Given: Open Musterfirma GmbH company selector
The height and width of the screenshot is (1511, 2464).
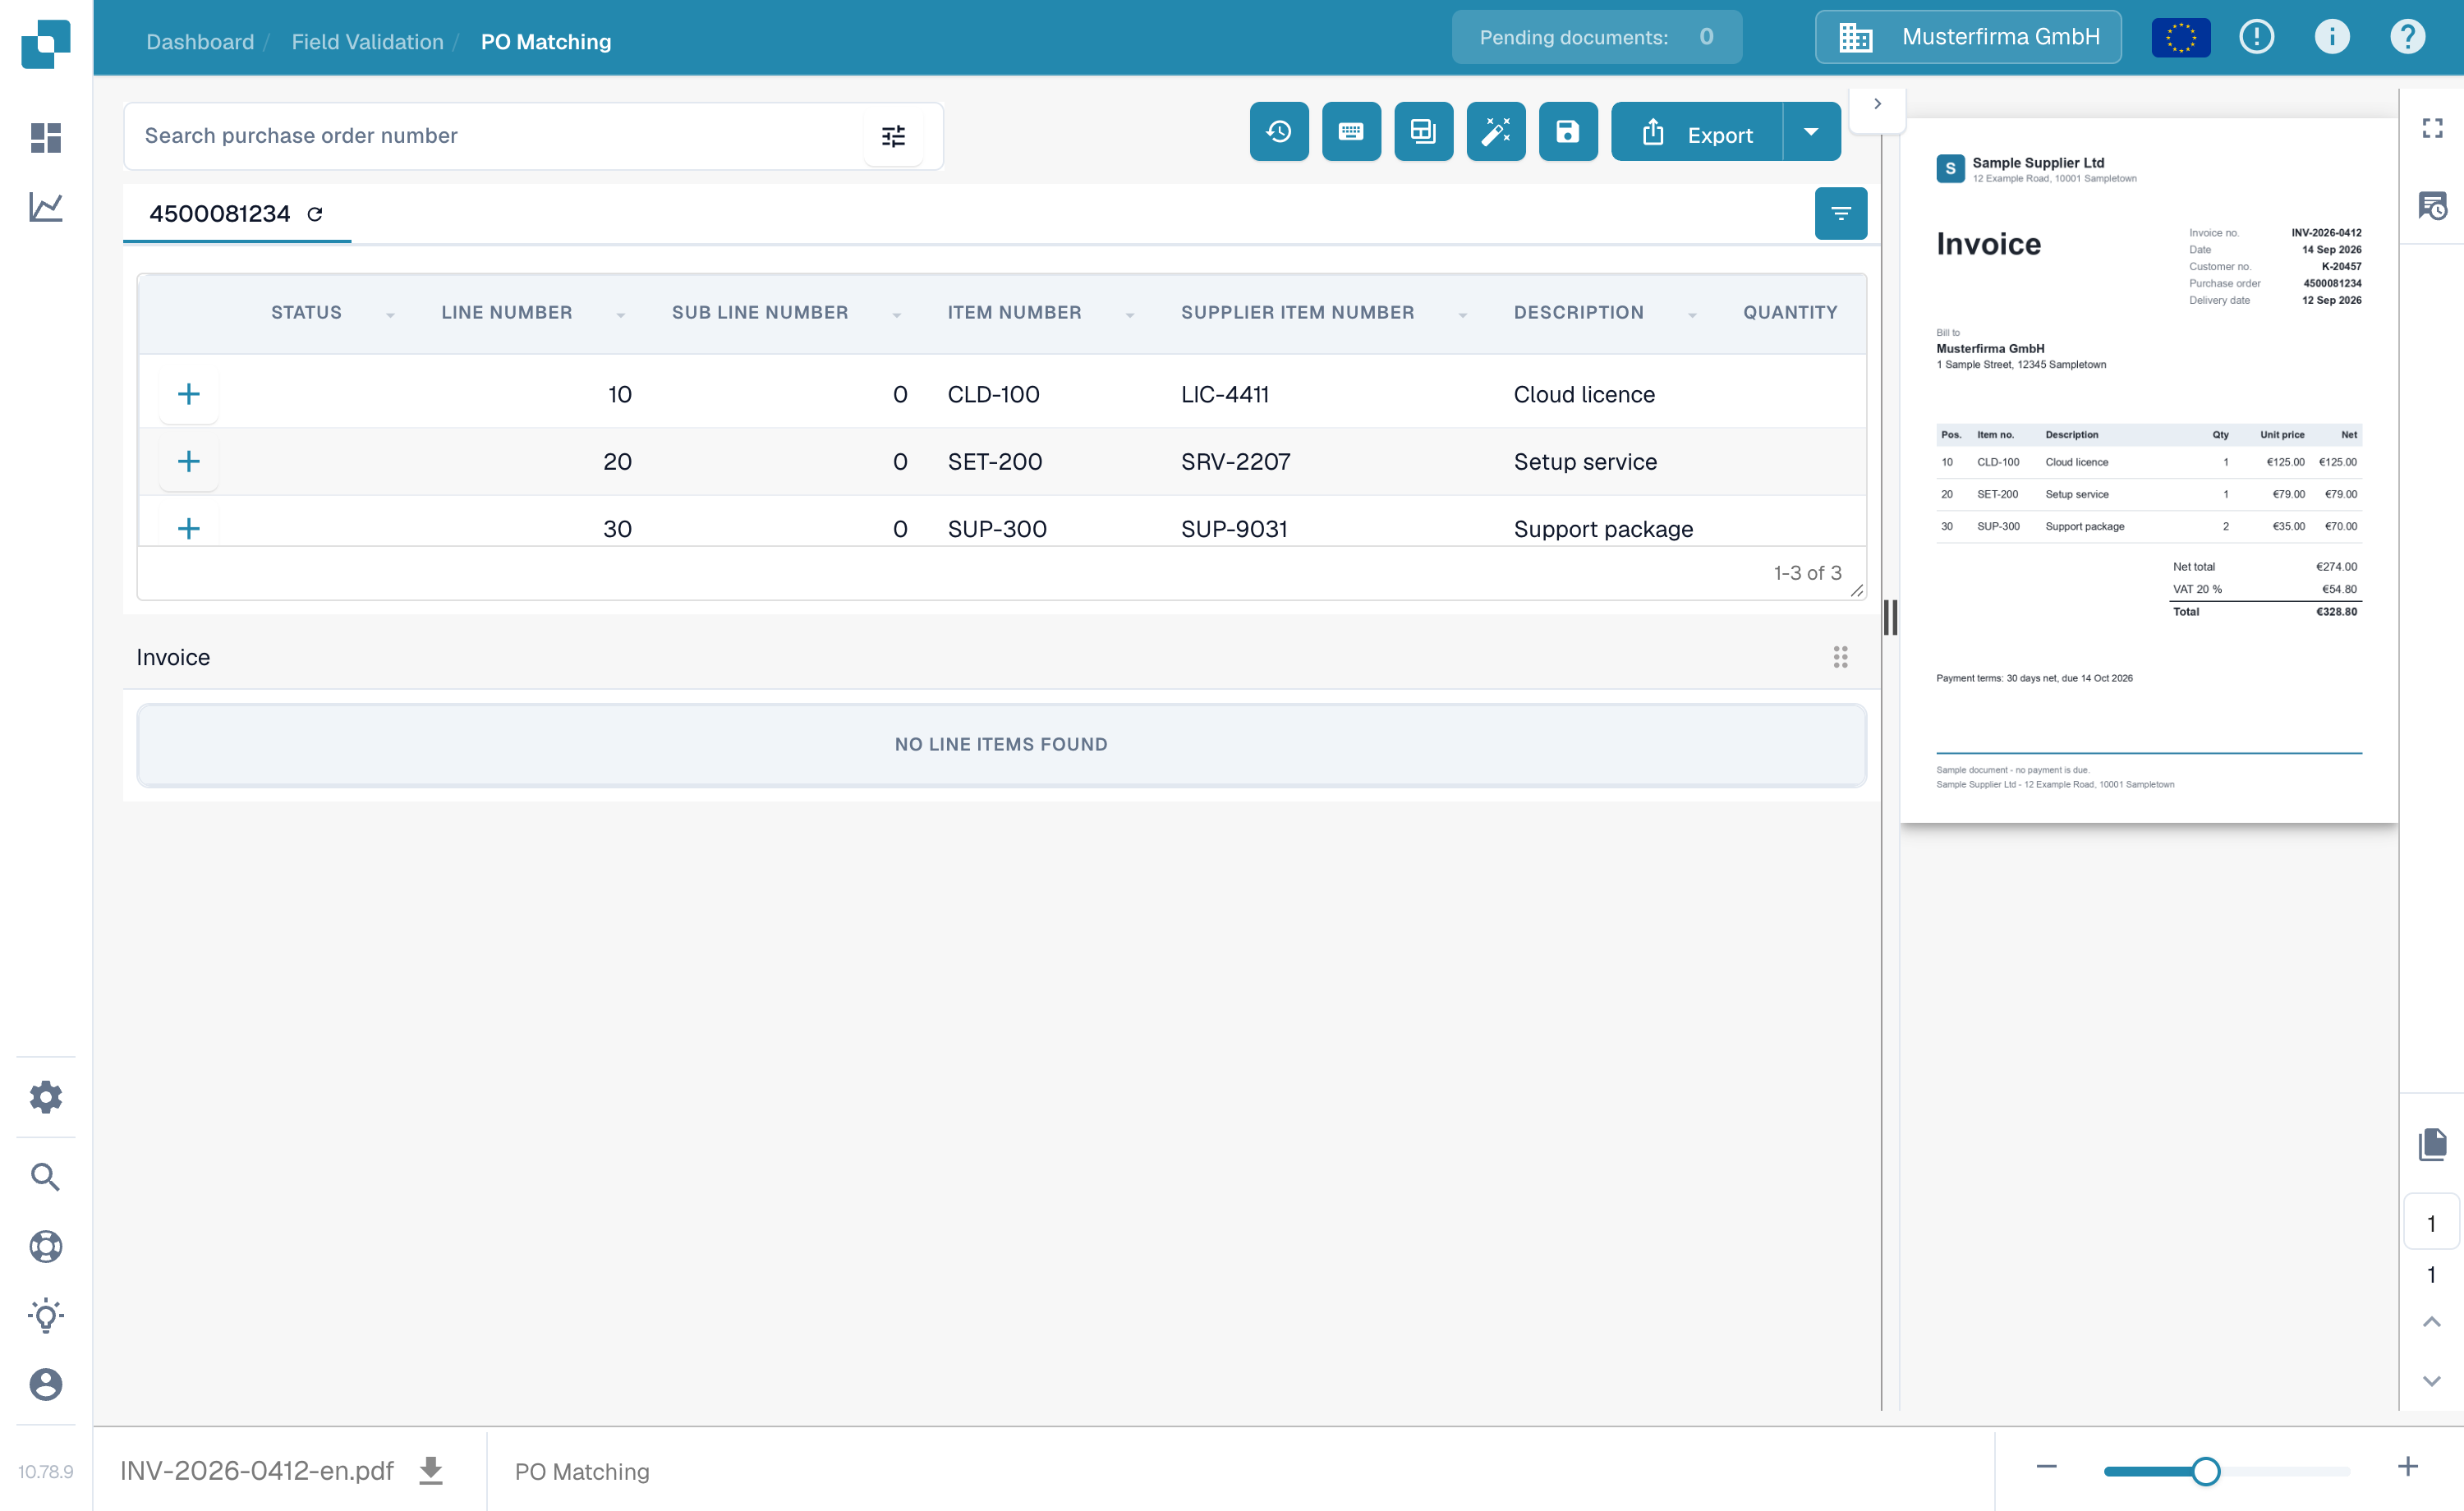Looking at the screenshot, I should coord(1968,37).
